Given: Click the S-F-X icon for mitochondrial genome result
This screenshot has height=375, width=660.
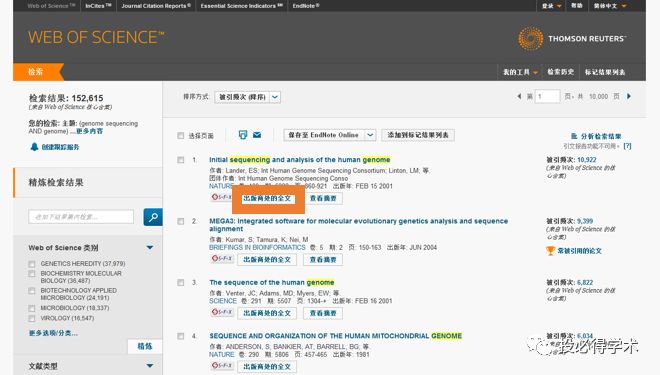Looking at the screenshot, I should [x=222, y=365].
